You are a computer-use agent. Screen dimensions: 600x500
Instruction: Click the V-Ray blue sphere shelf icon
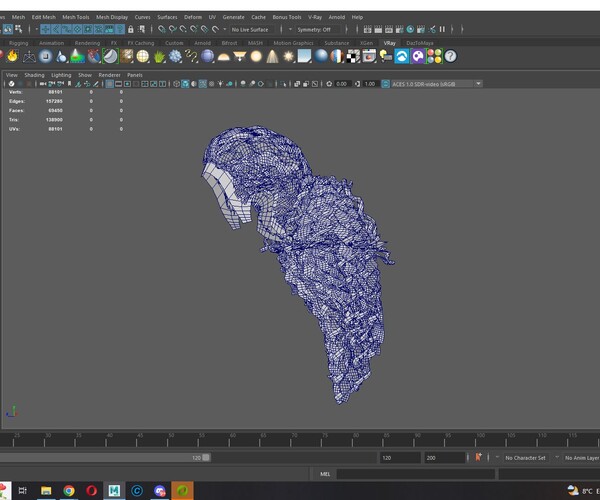click(321, 56)
